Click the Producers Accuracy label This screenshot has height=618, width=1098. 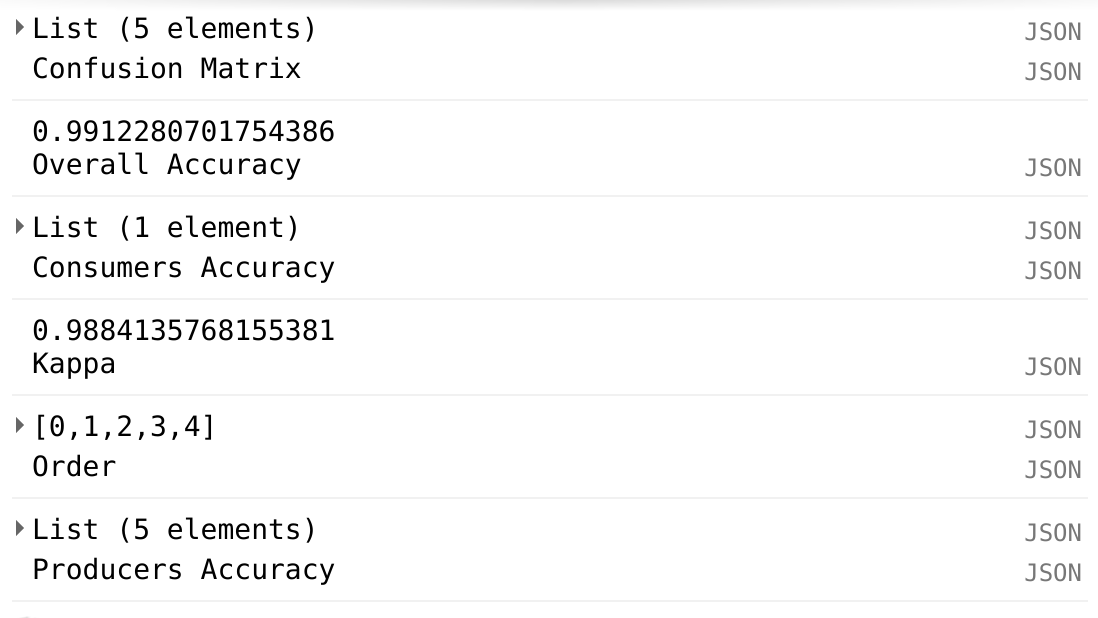coord(183,569)
